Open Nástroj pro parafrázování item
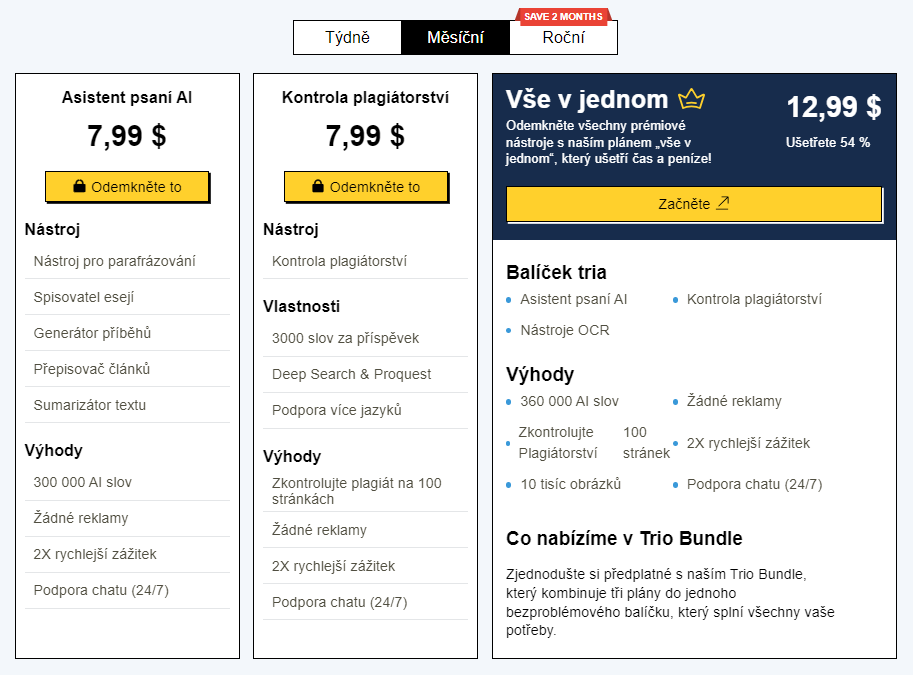The image size is (913, 675). [114, 261]
